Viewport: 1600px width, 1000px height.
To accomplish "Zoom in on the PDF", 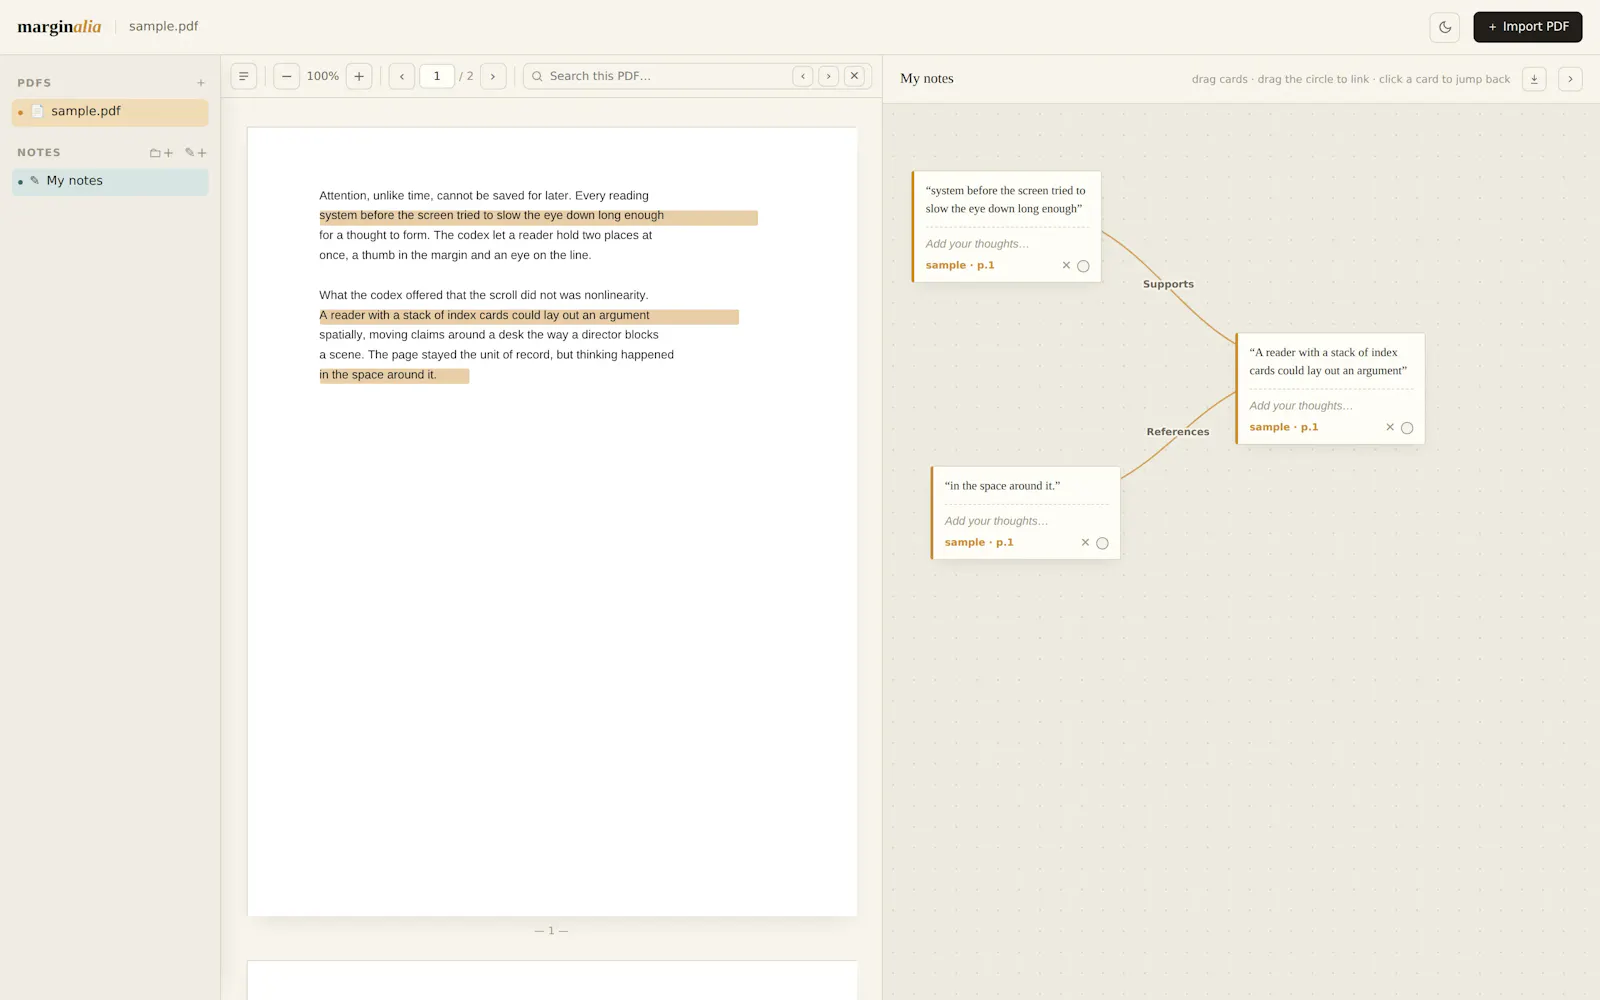I will tap(359, 76).
